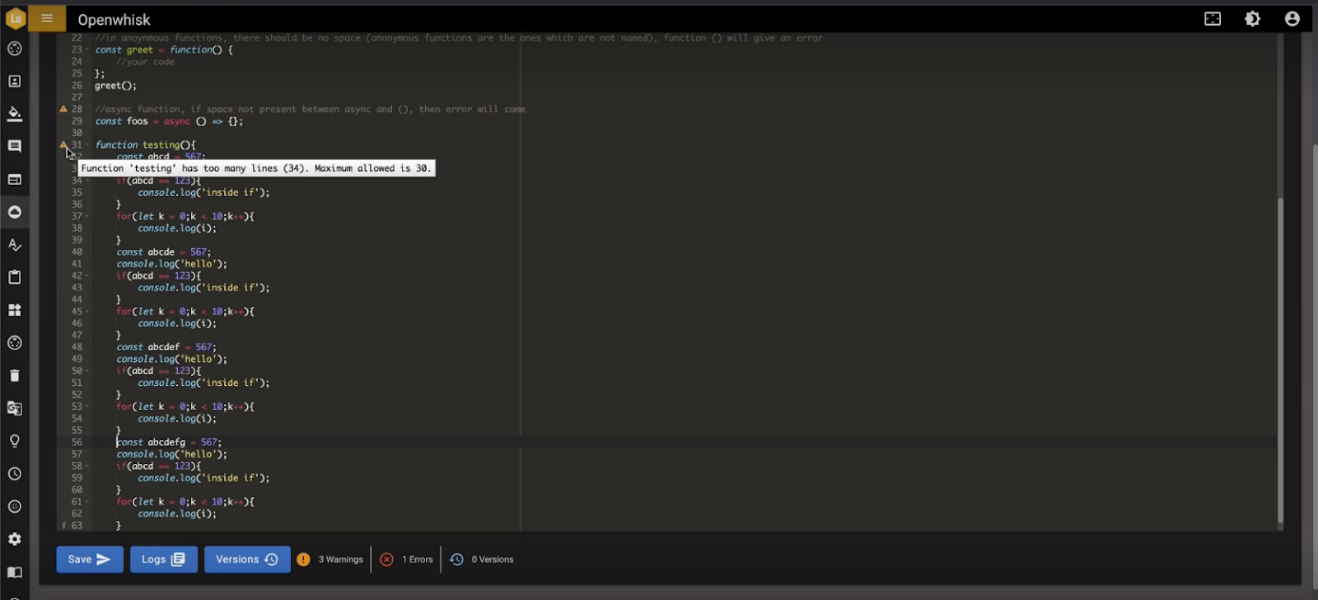The width and height of the screenshot is (1318, 600).
Task: Click the '0 Versions' status text
Action: [x=493, y=559]
